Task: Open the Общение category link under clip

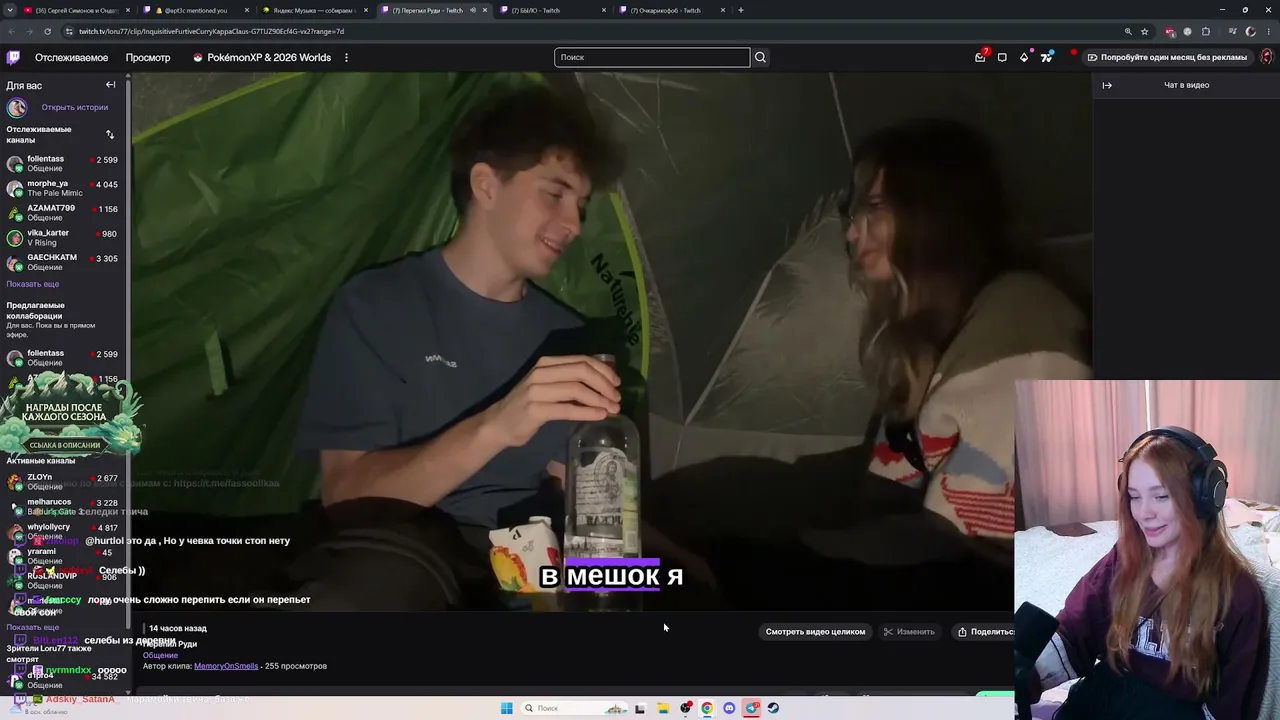Action: point(160,655)
